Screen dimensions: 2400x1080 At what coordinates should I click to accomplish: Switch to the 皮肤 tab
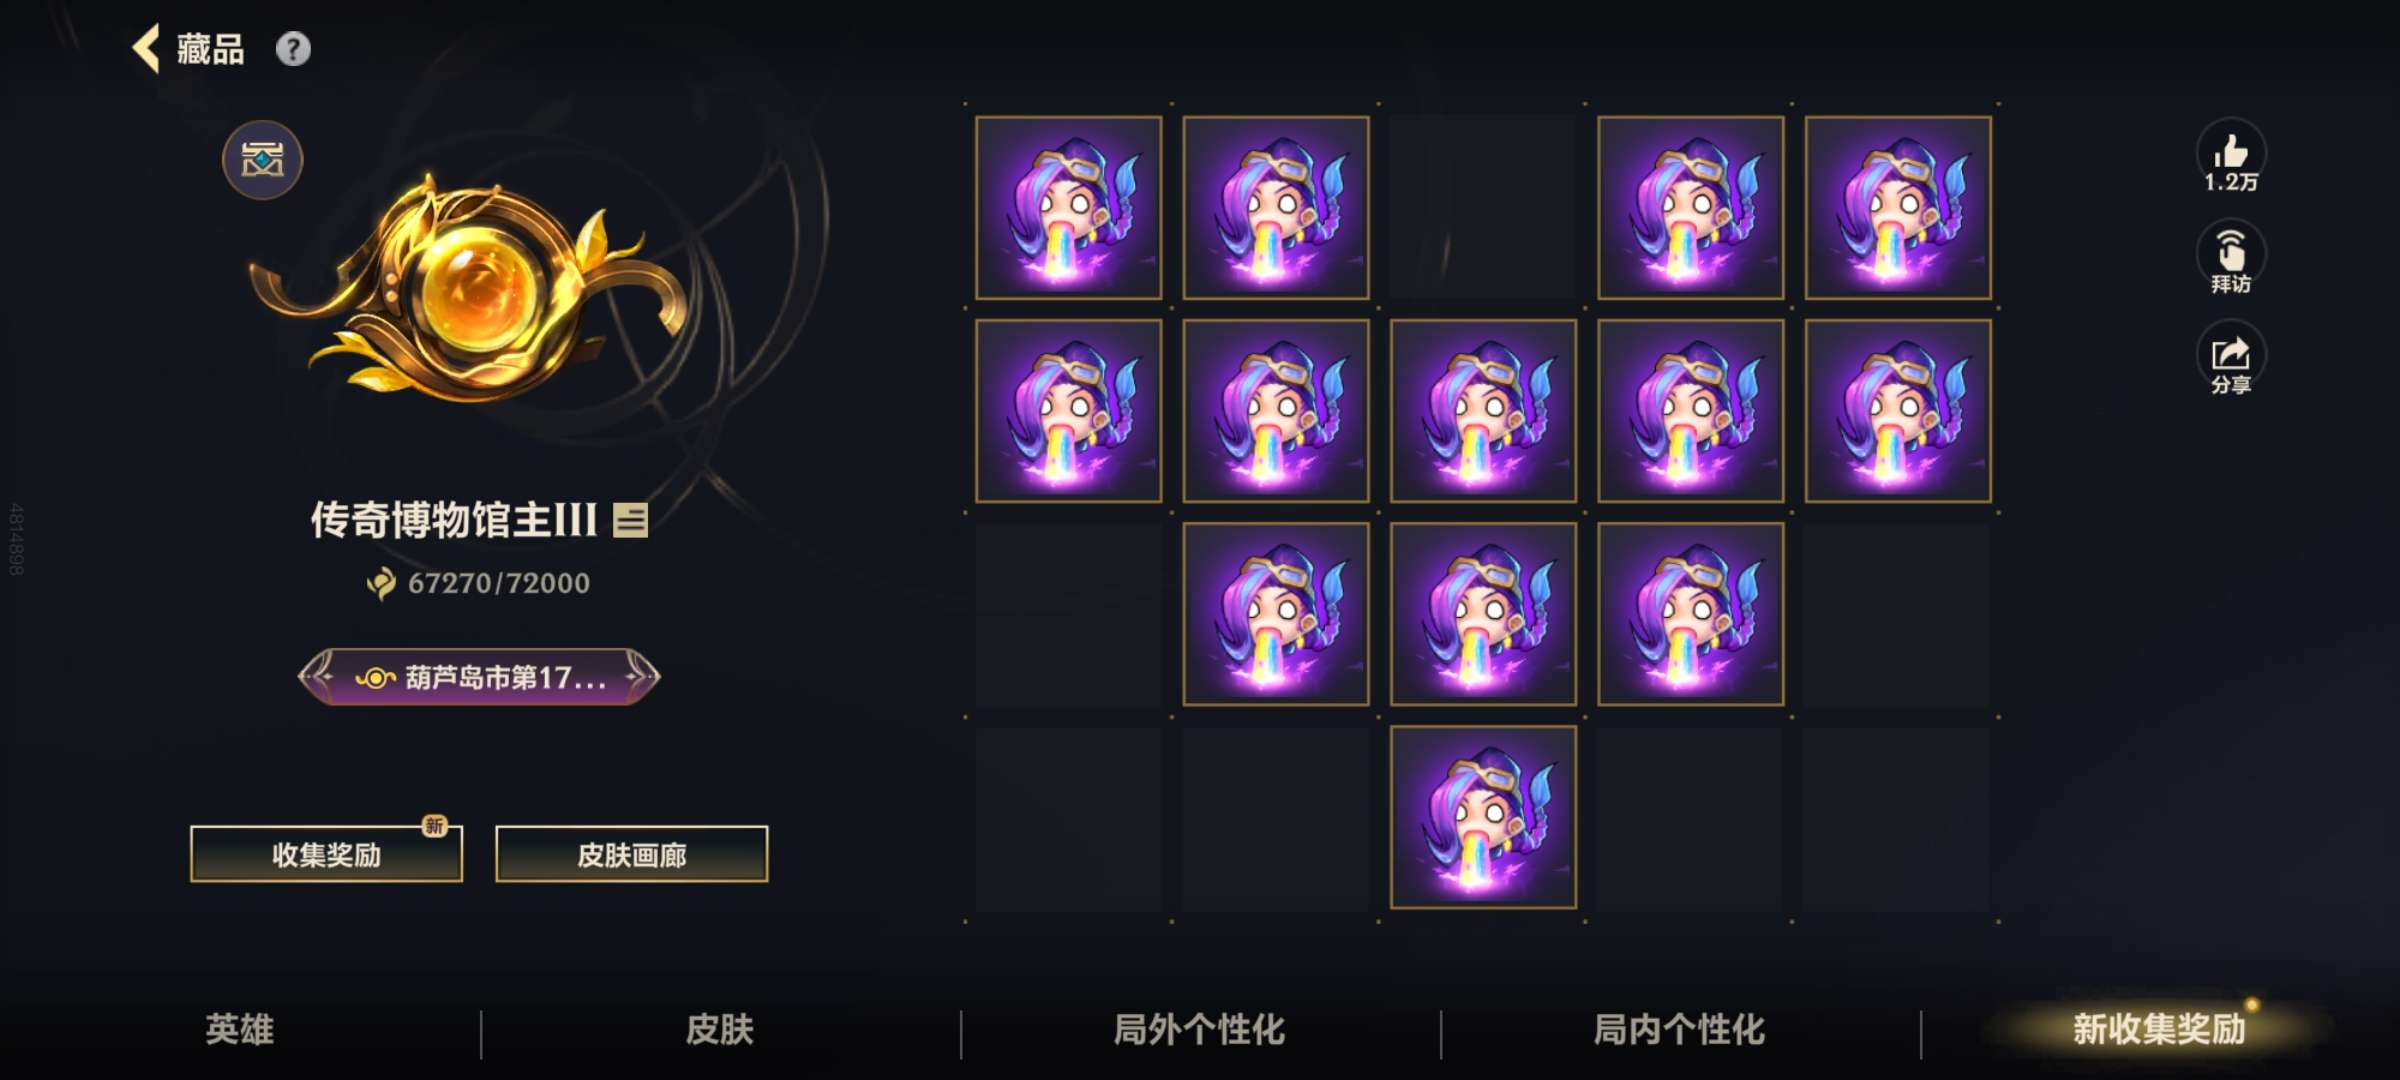(x=720, y=1029)
